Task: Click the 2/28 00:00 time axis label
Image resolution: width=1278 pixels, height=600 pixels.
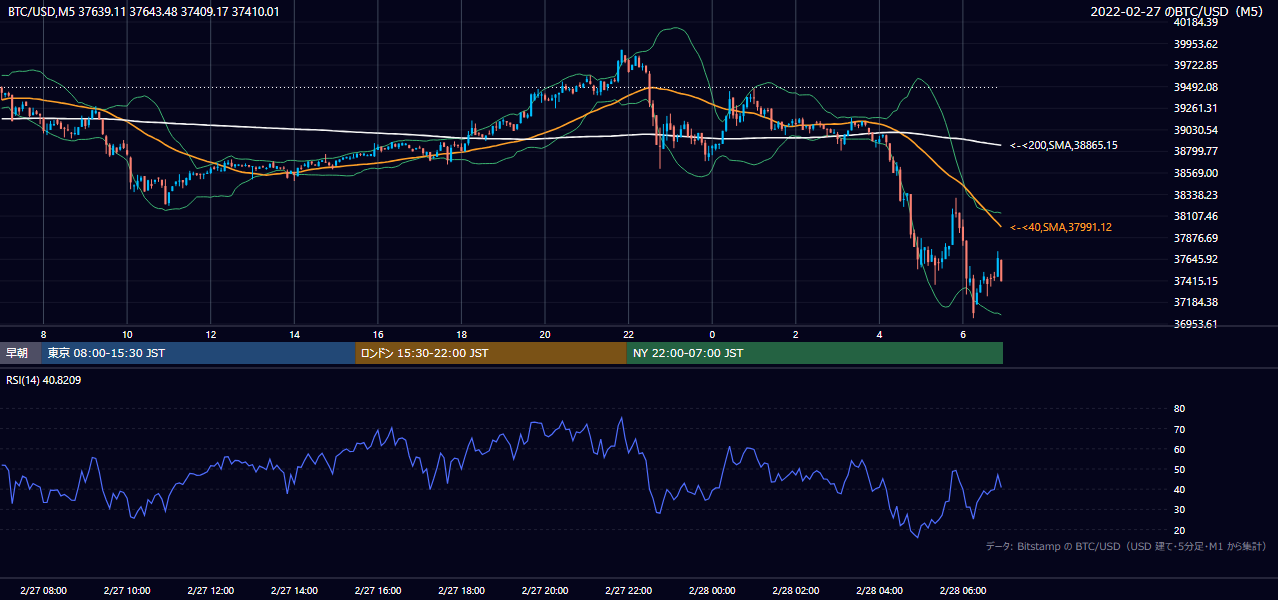Action: [712, 590]
